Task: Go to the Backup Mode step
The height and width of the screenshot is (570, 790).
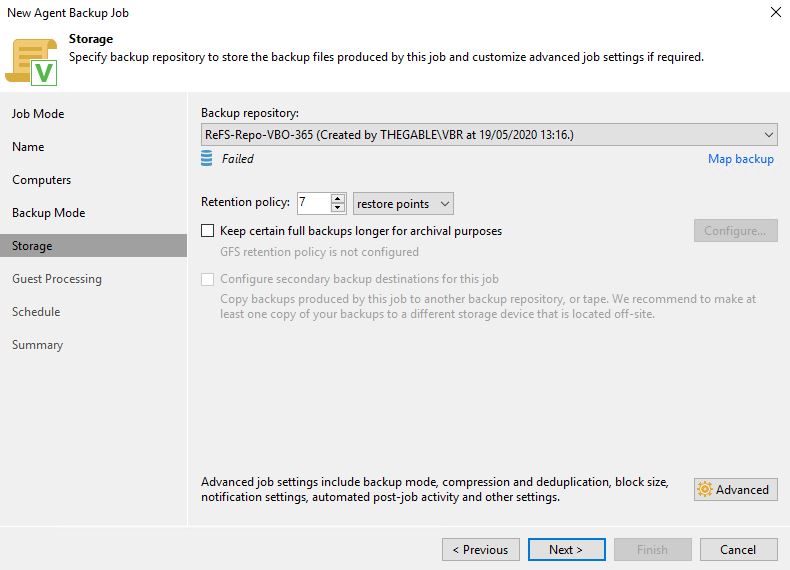Action: pyautogui.click(x=48, y=213)
